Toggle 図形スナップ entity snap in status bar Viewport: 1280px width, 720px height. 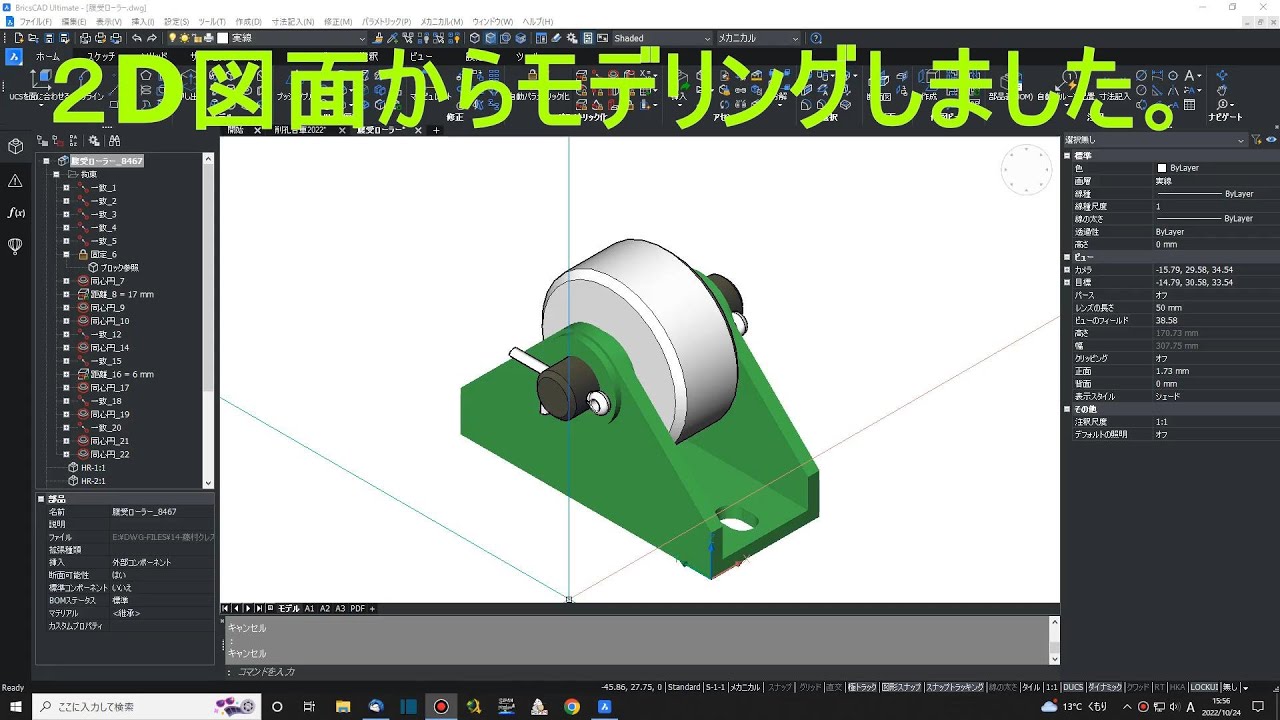click(901, 688)
